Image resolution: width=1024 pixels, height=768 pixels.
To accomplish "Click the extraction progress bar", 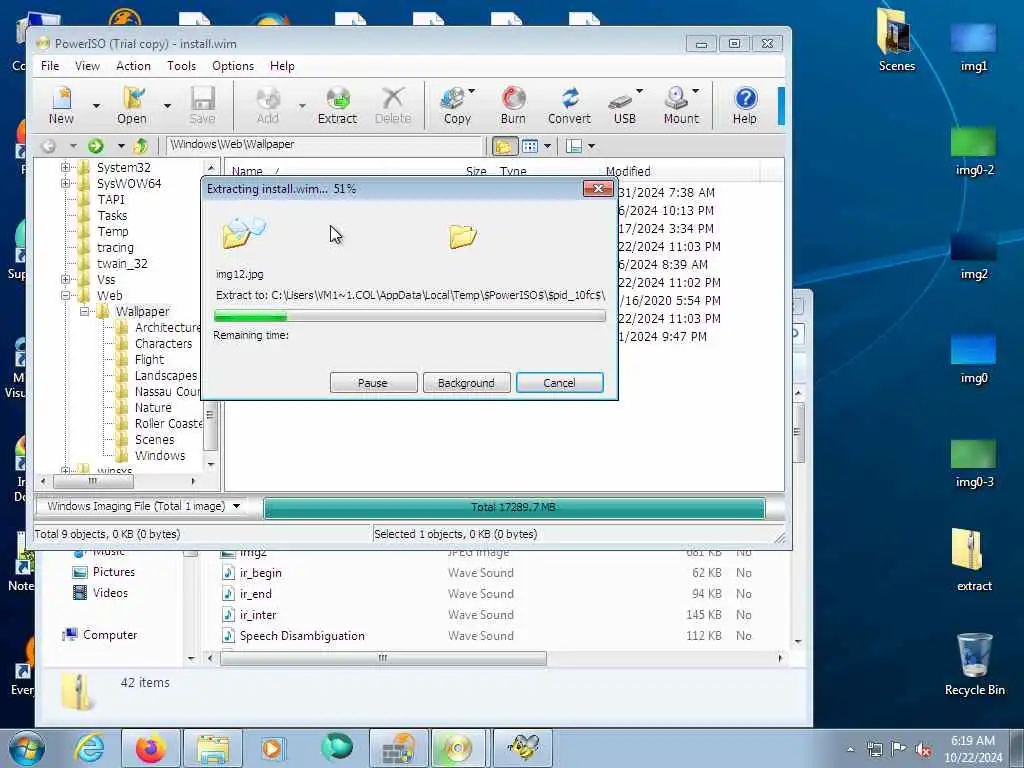I will tap(409, 316).
